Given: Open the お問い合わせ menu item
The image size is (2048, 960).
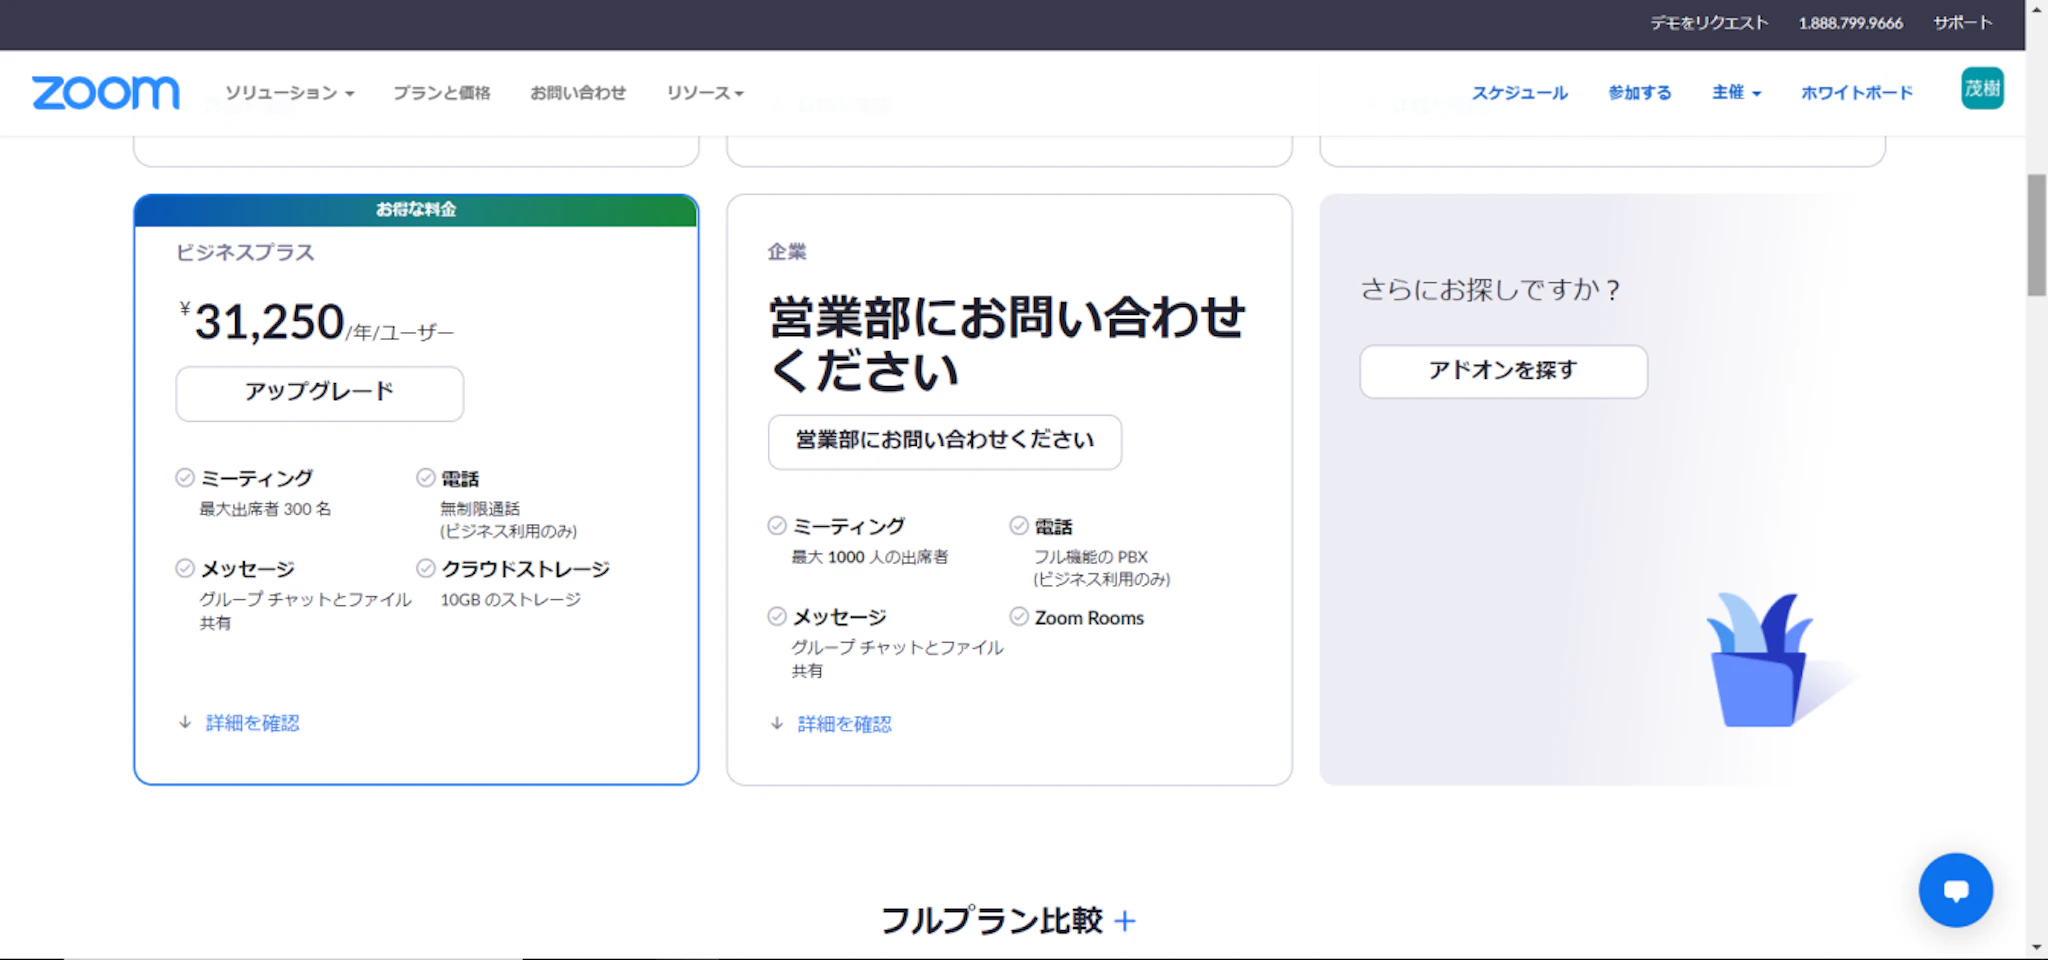Looking at the screenshot, I should click(x=578, y=93).
